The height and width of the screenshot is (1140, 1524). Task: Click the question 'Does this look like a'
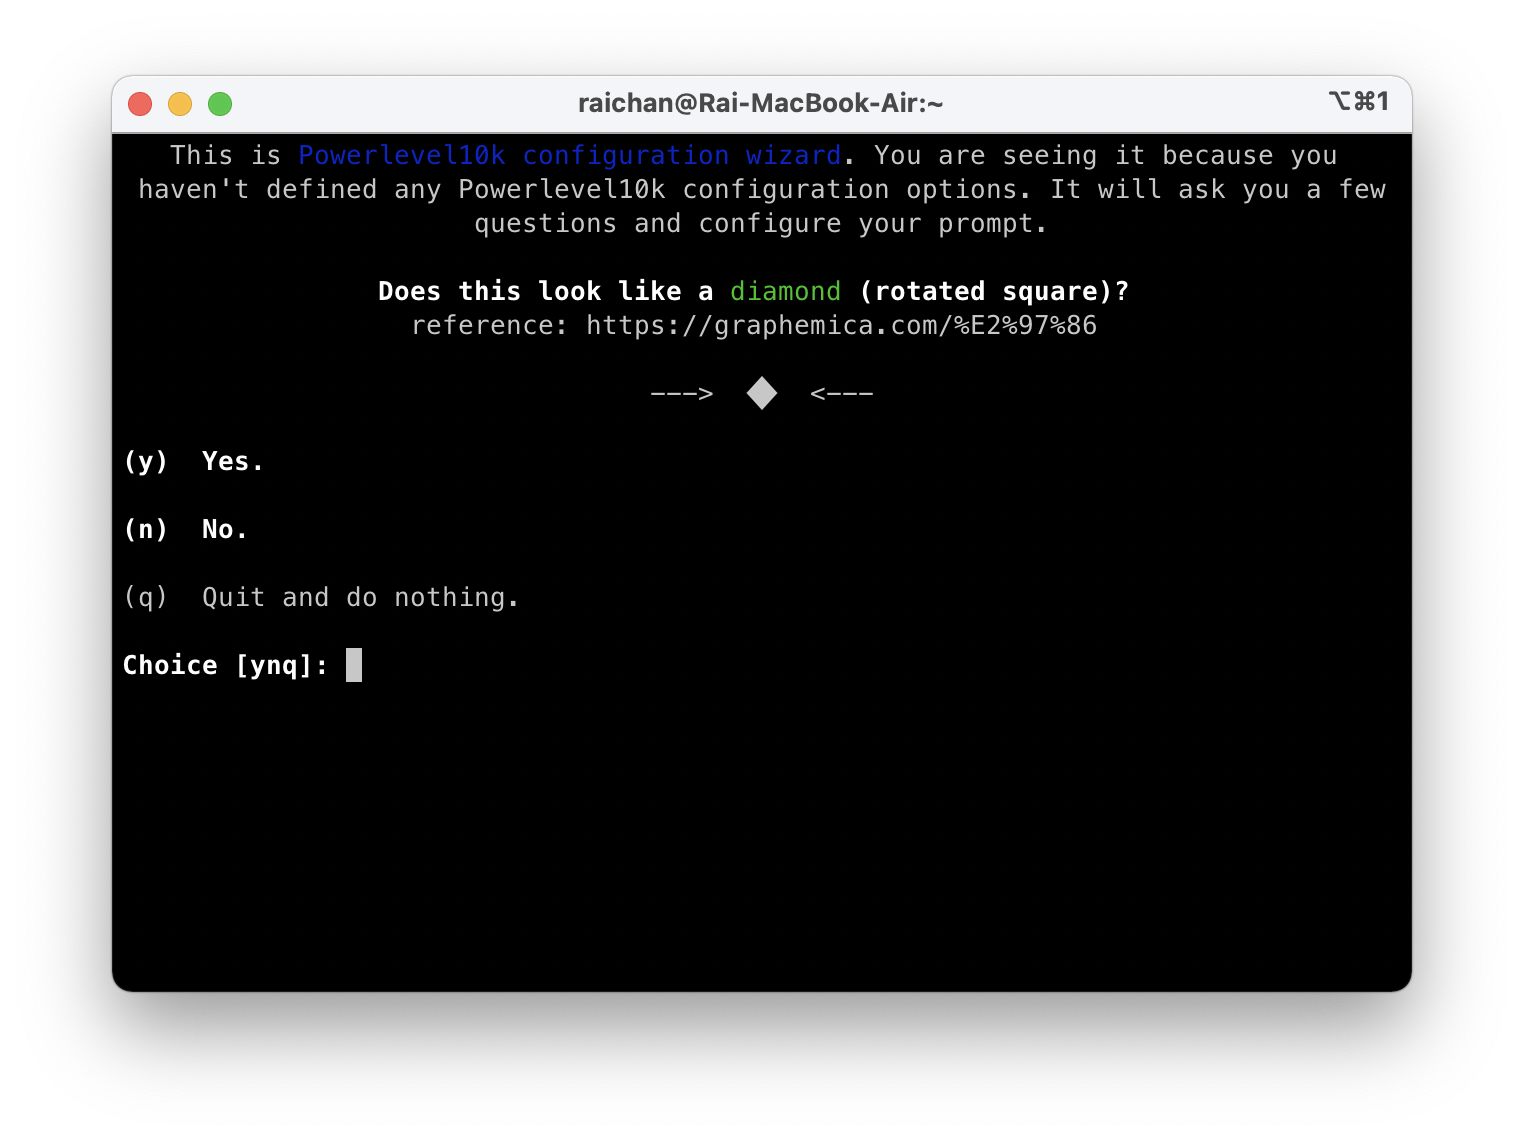tap(546, 292)
